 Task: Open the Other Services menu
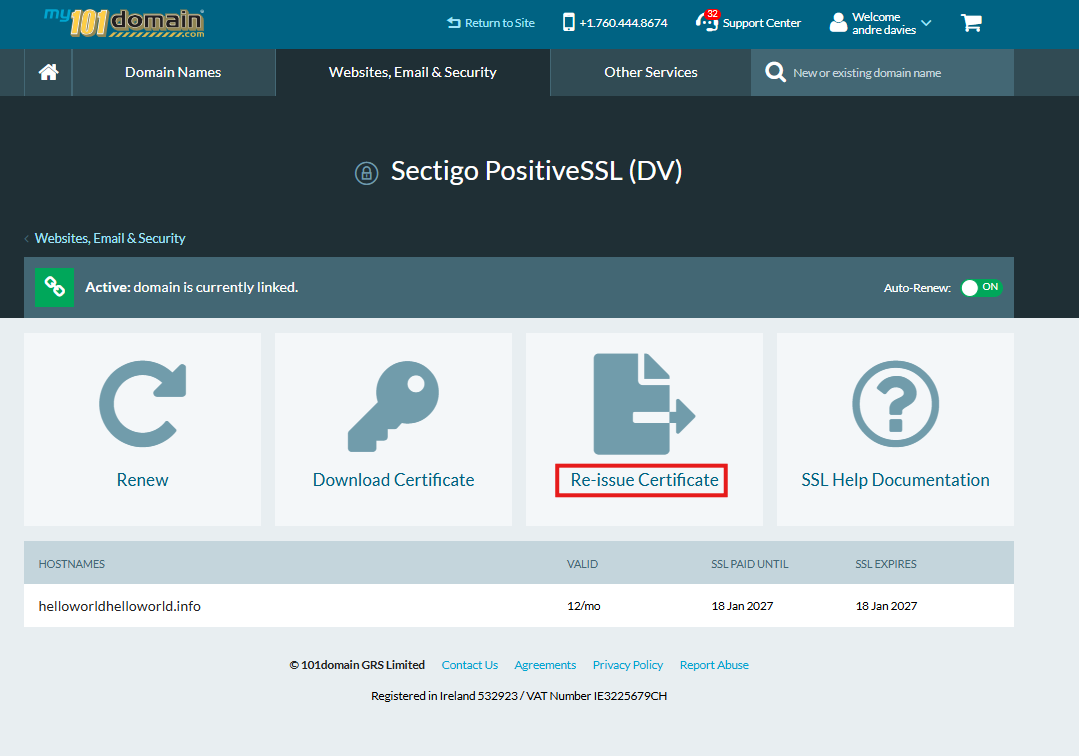[650, 72]
